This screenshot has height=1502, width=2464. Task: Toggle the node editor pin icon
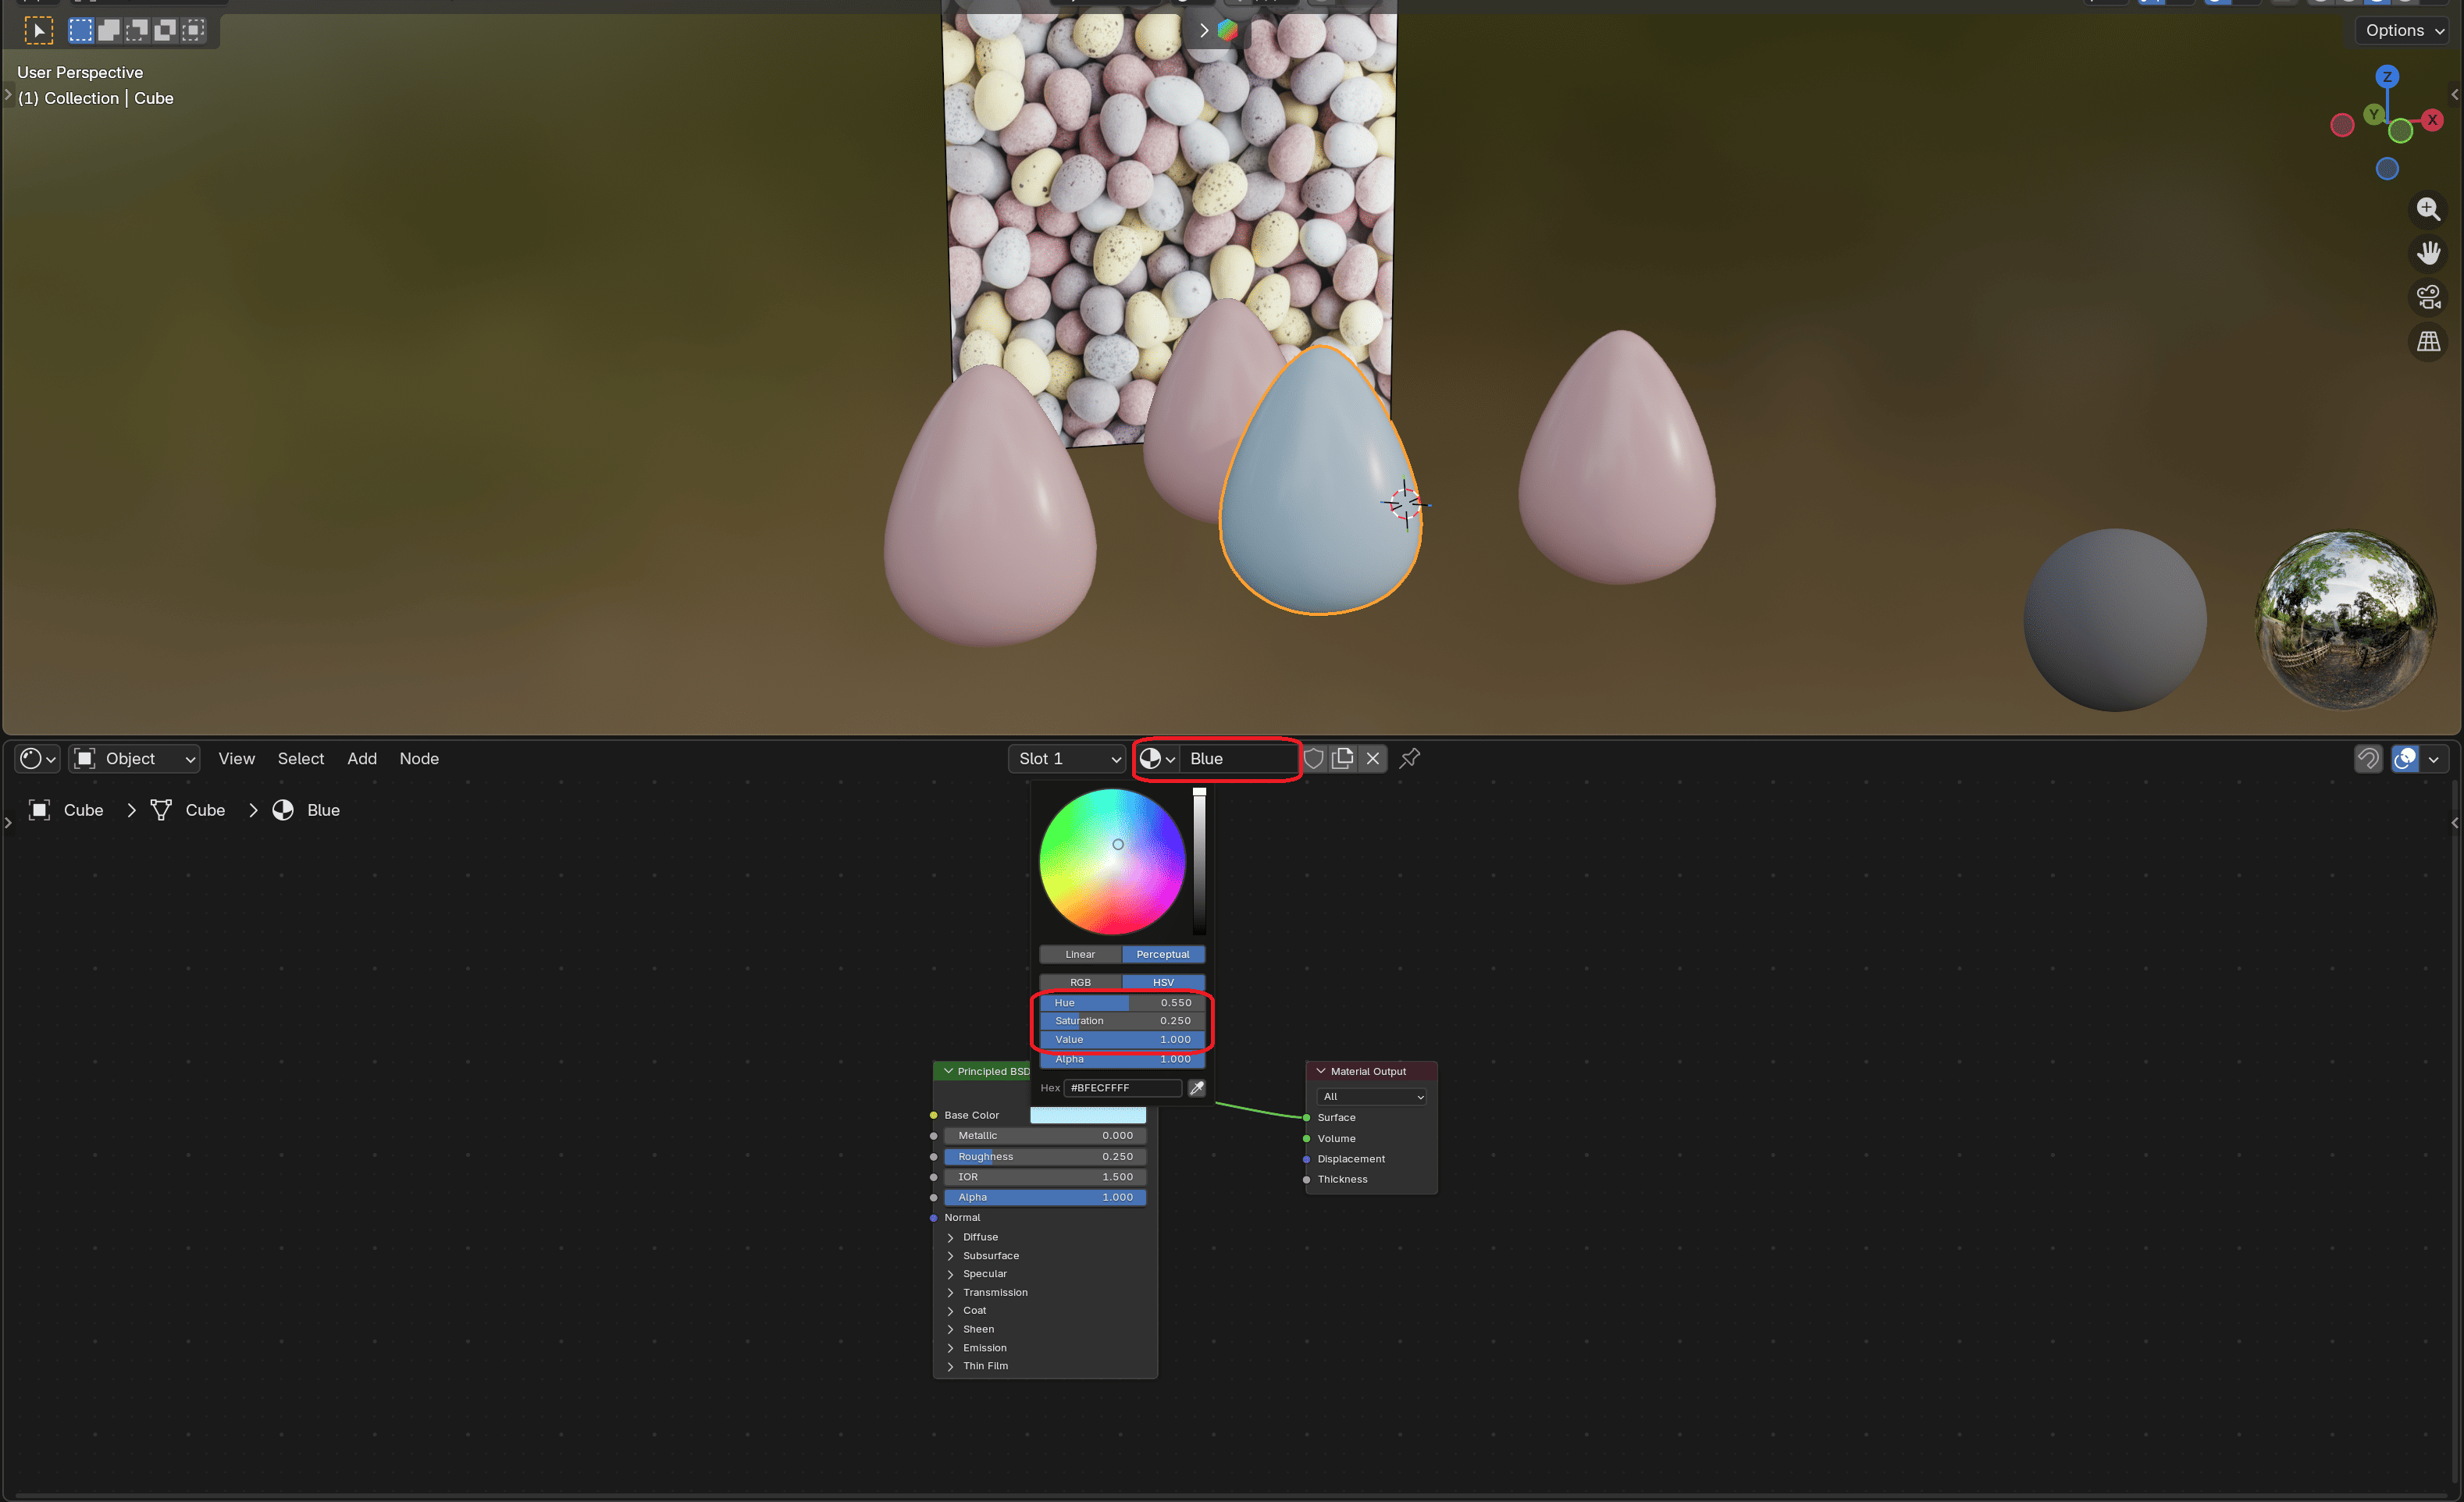click(1410, 759)
